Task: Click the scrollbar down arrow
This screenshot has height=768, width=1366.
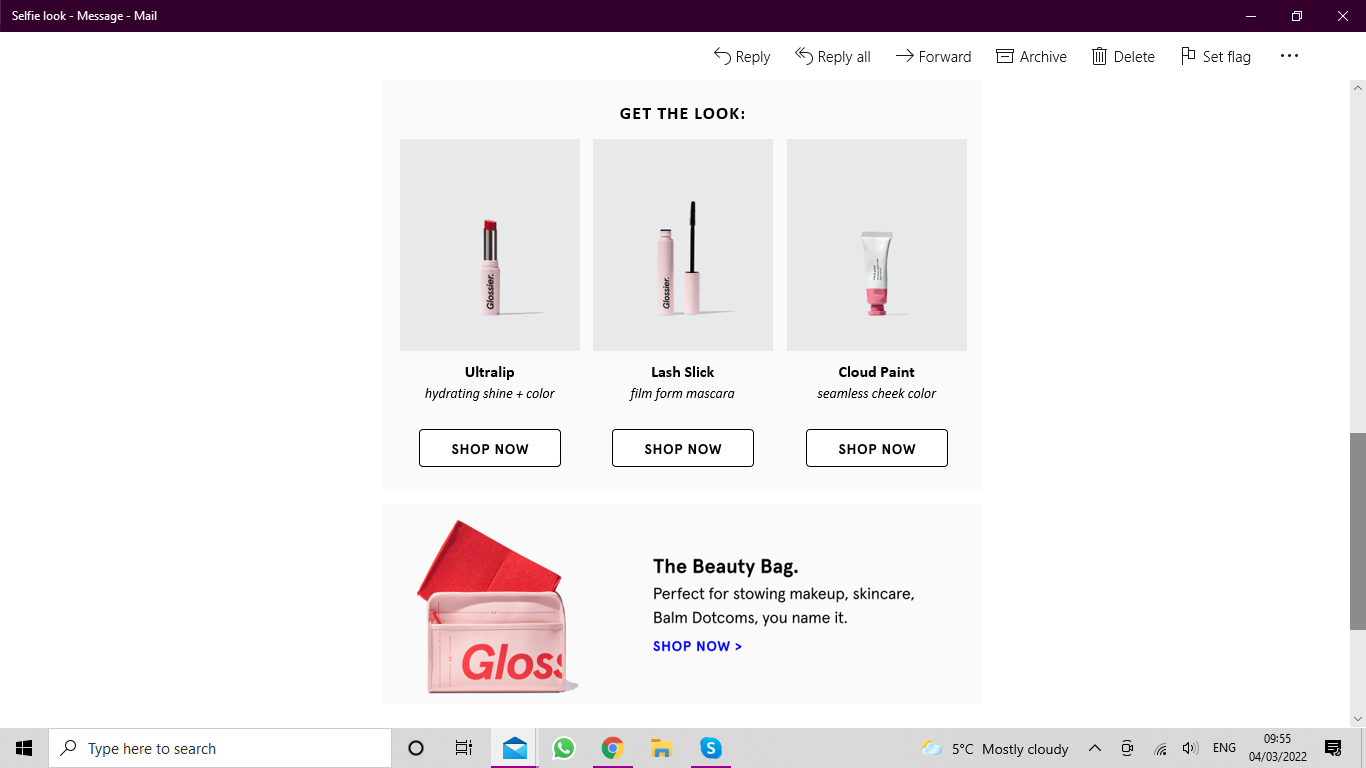Action: click(x=1357, y=718)
